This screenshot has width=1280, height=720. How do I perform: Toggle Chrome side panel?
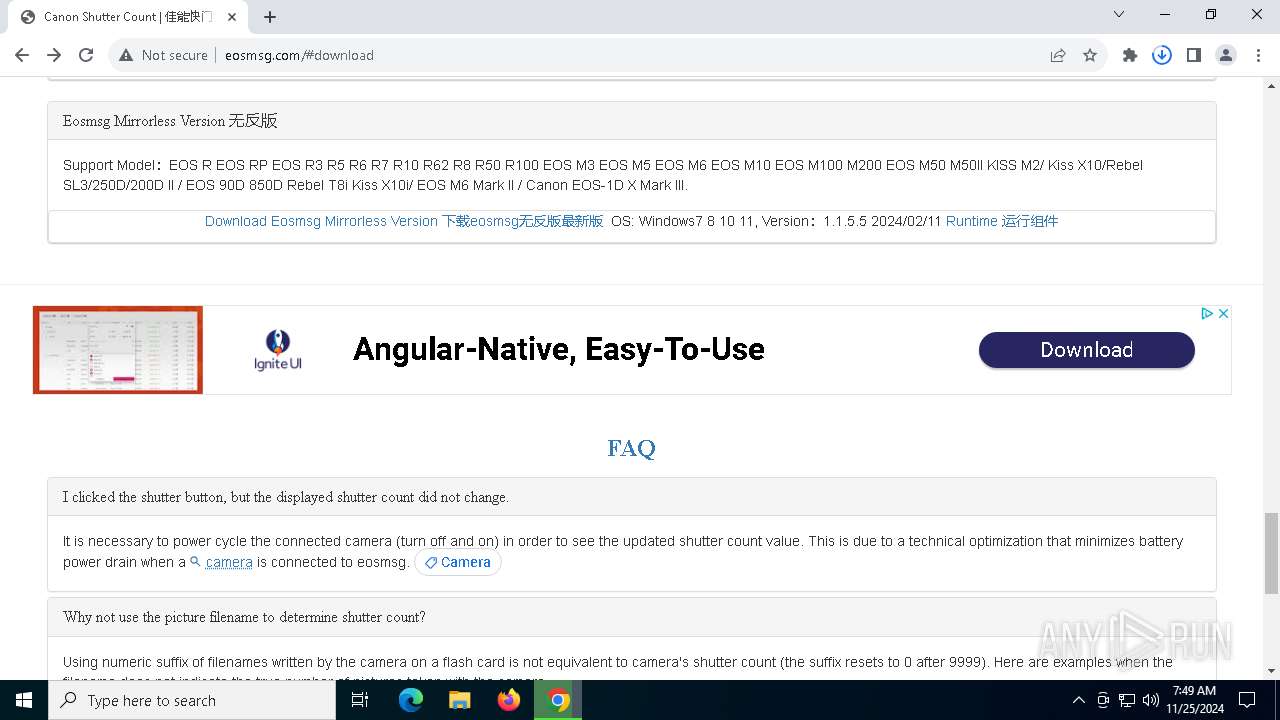pos(1194,55)
